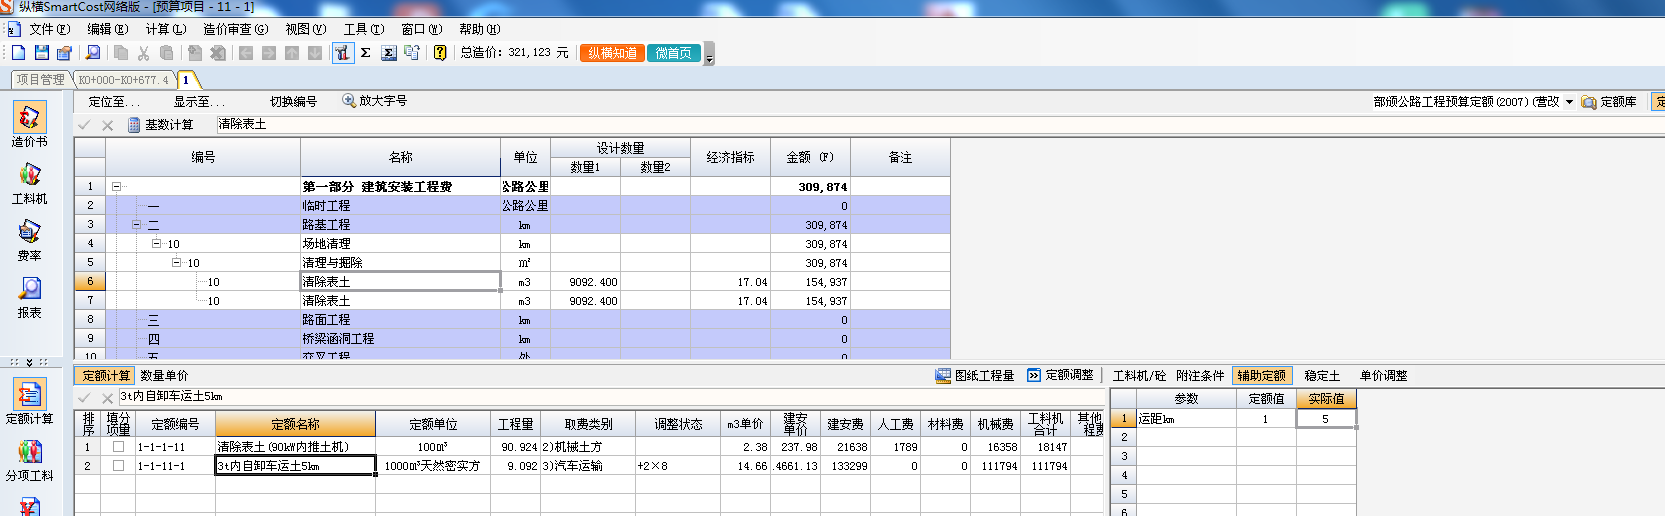Open the 工料机 sidebar icon
1665x516 pixels.
(30, 183)
